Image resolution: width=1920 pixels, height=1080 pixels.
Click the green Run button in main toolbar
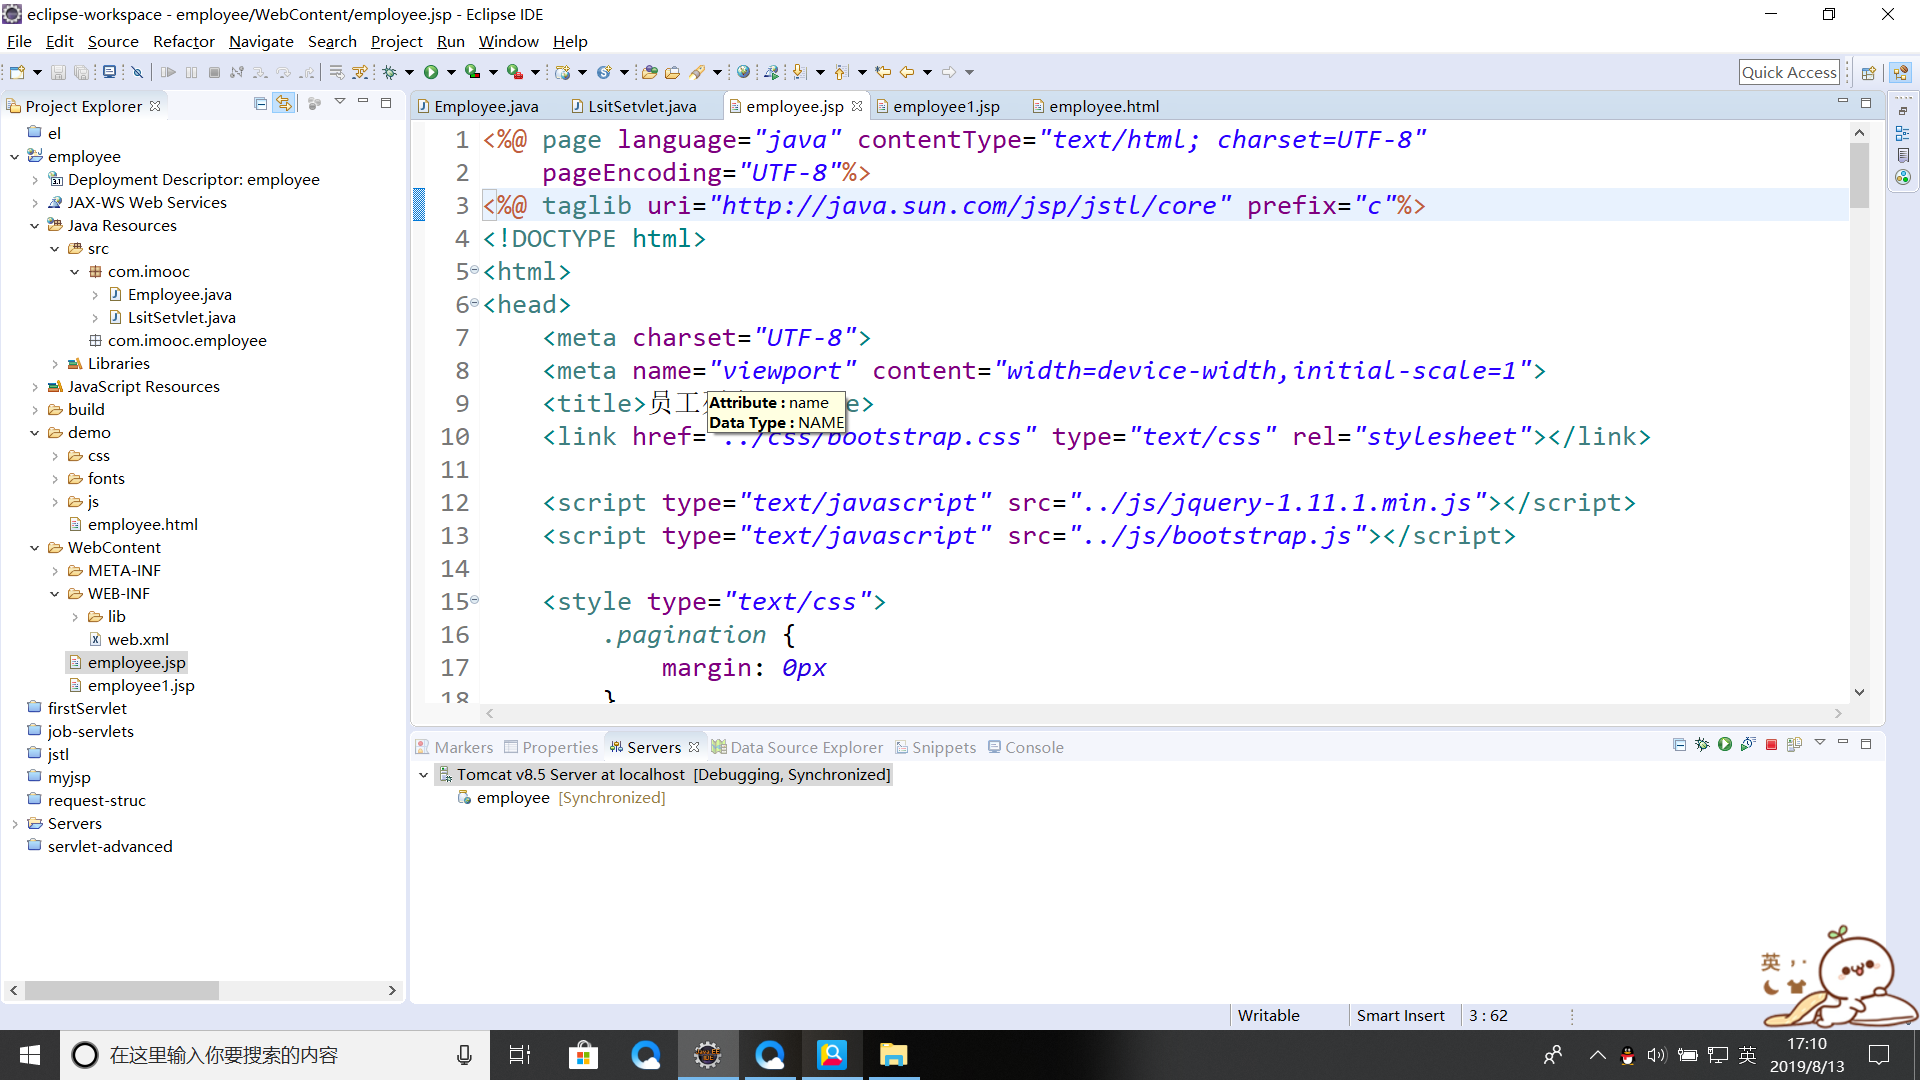tap(431, 72)
